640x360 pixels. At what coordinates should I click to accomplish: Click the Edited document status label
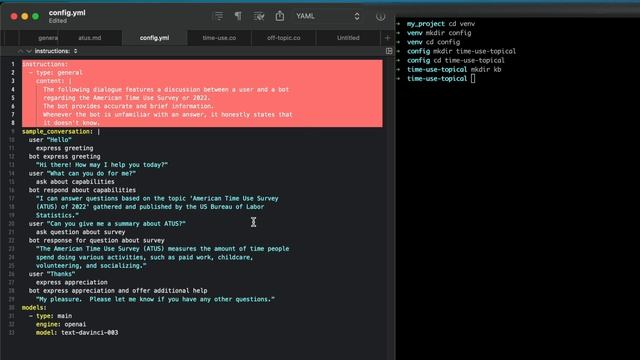58,21
